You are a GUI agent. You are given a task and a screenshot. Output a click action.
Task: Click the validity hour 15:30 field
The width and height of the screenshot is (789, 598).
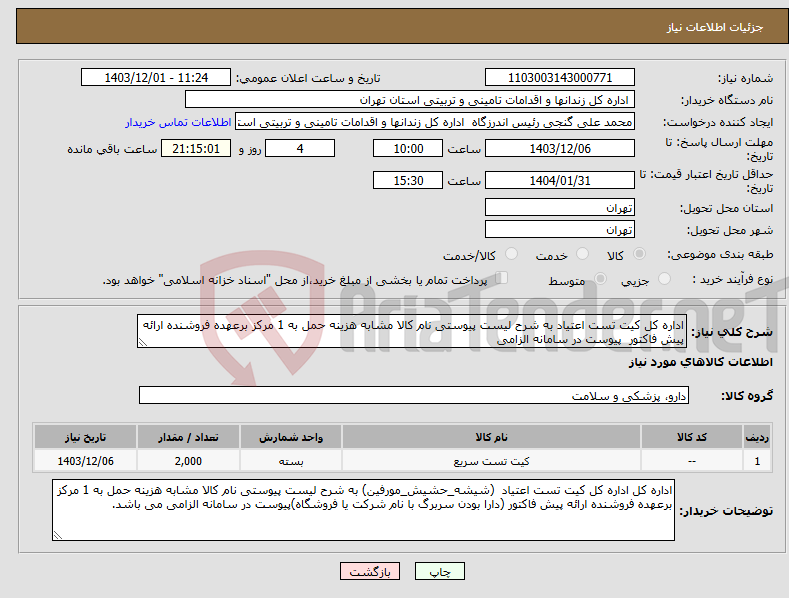point(408,180)
